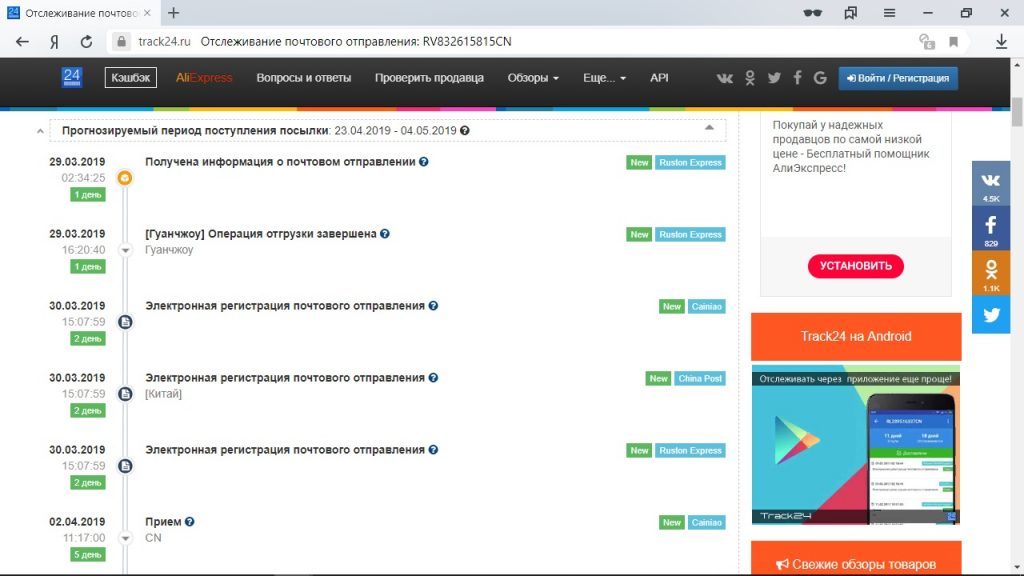Share via the blue Facebook side button

pos(991,230)
